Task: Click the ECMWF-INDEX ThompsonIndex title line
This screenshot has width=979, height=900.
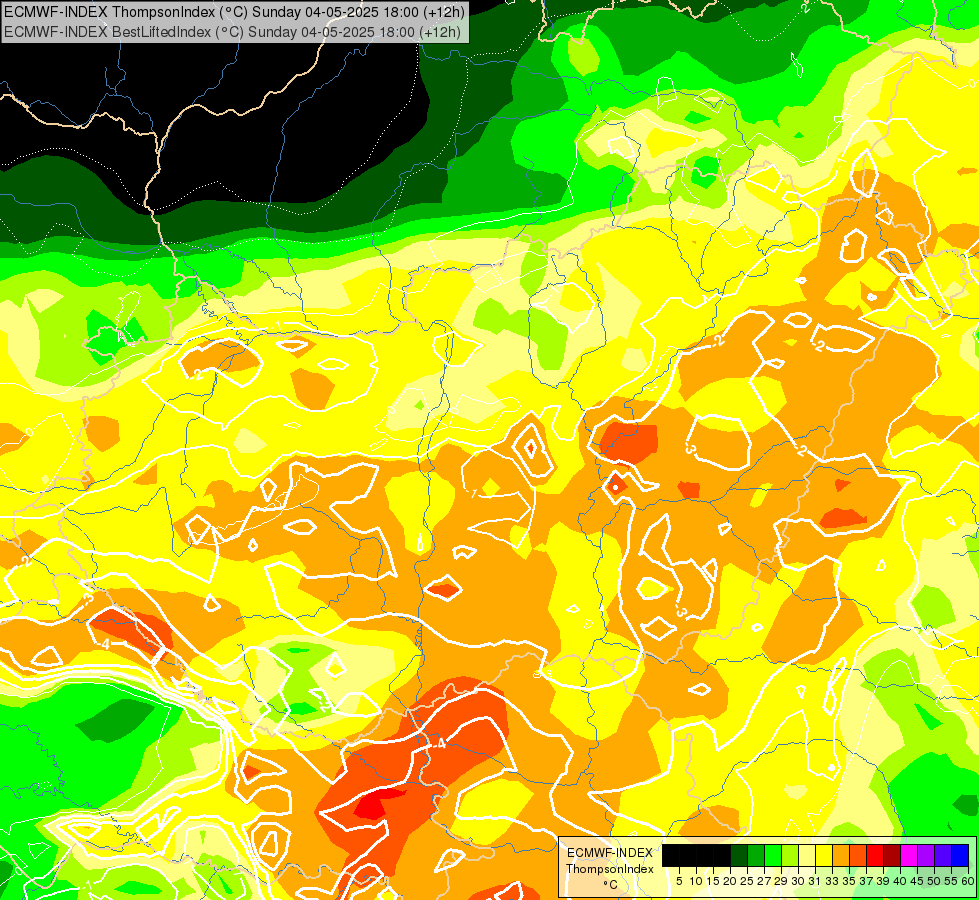Action: click(233, 11)
